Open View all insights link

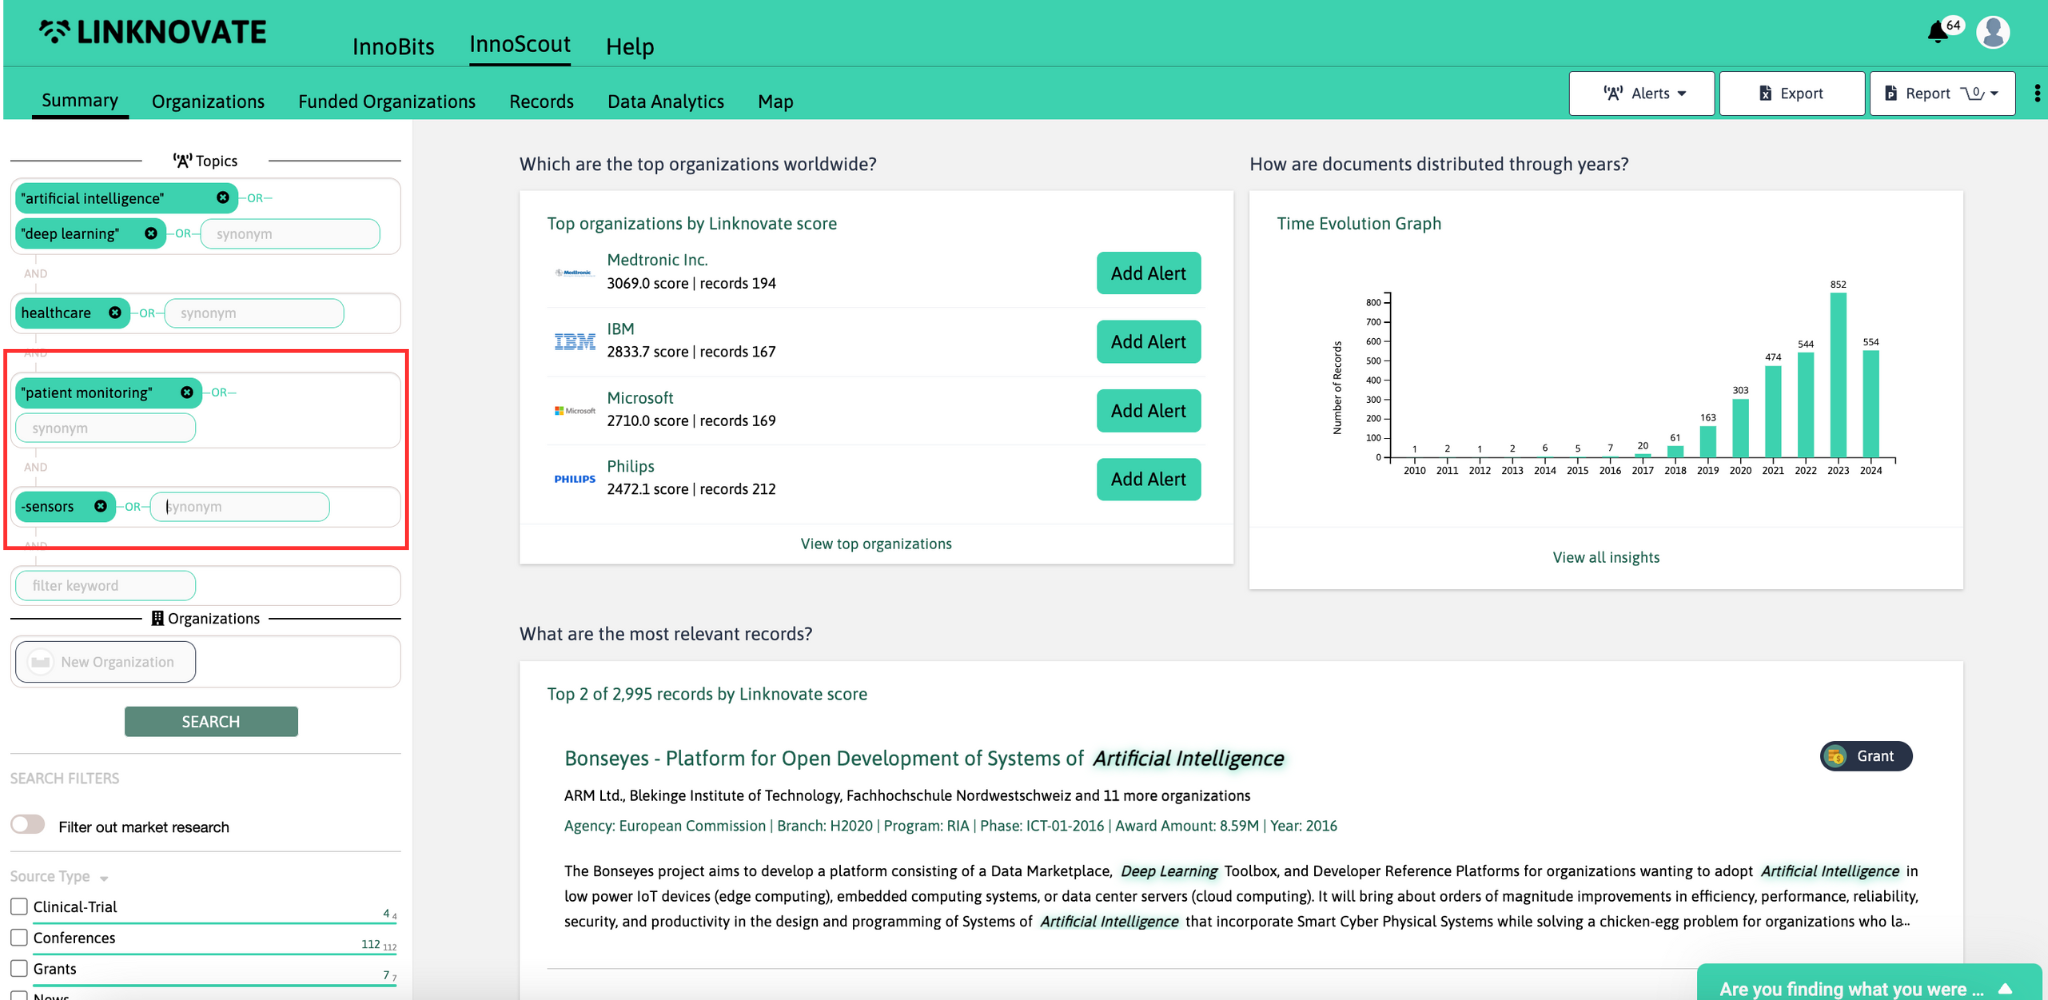coord(1606,557)
